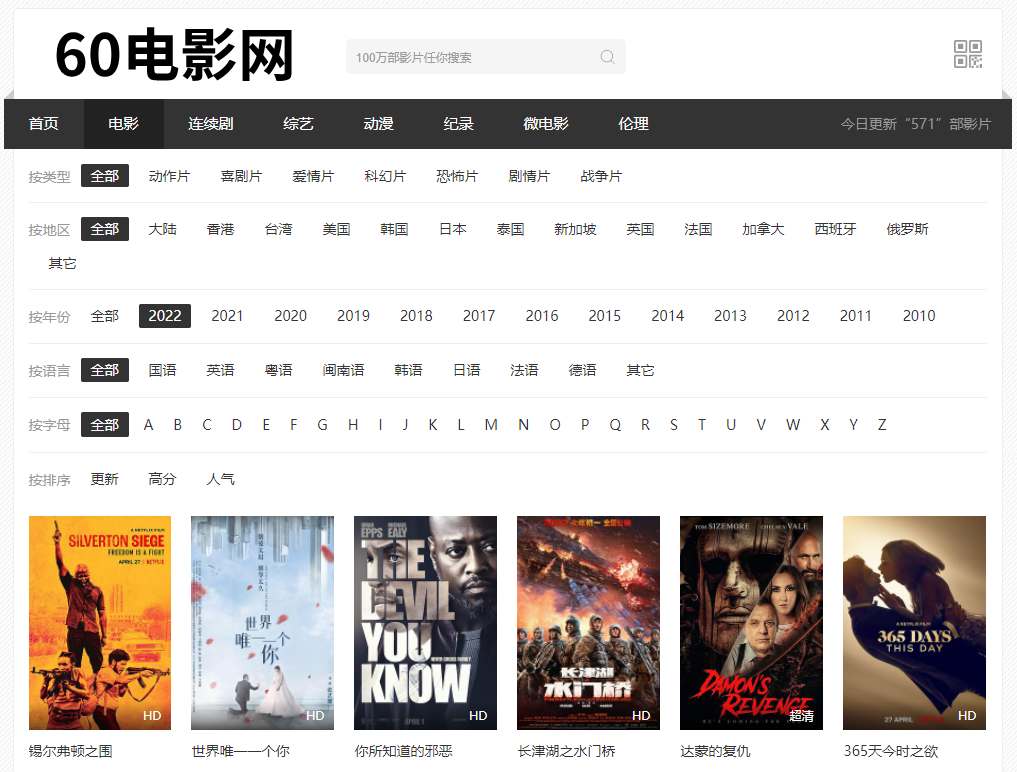Go to the 首页 nav tab

click(43, 124)
